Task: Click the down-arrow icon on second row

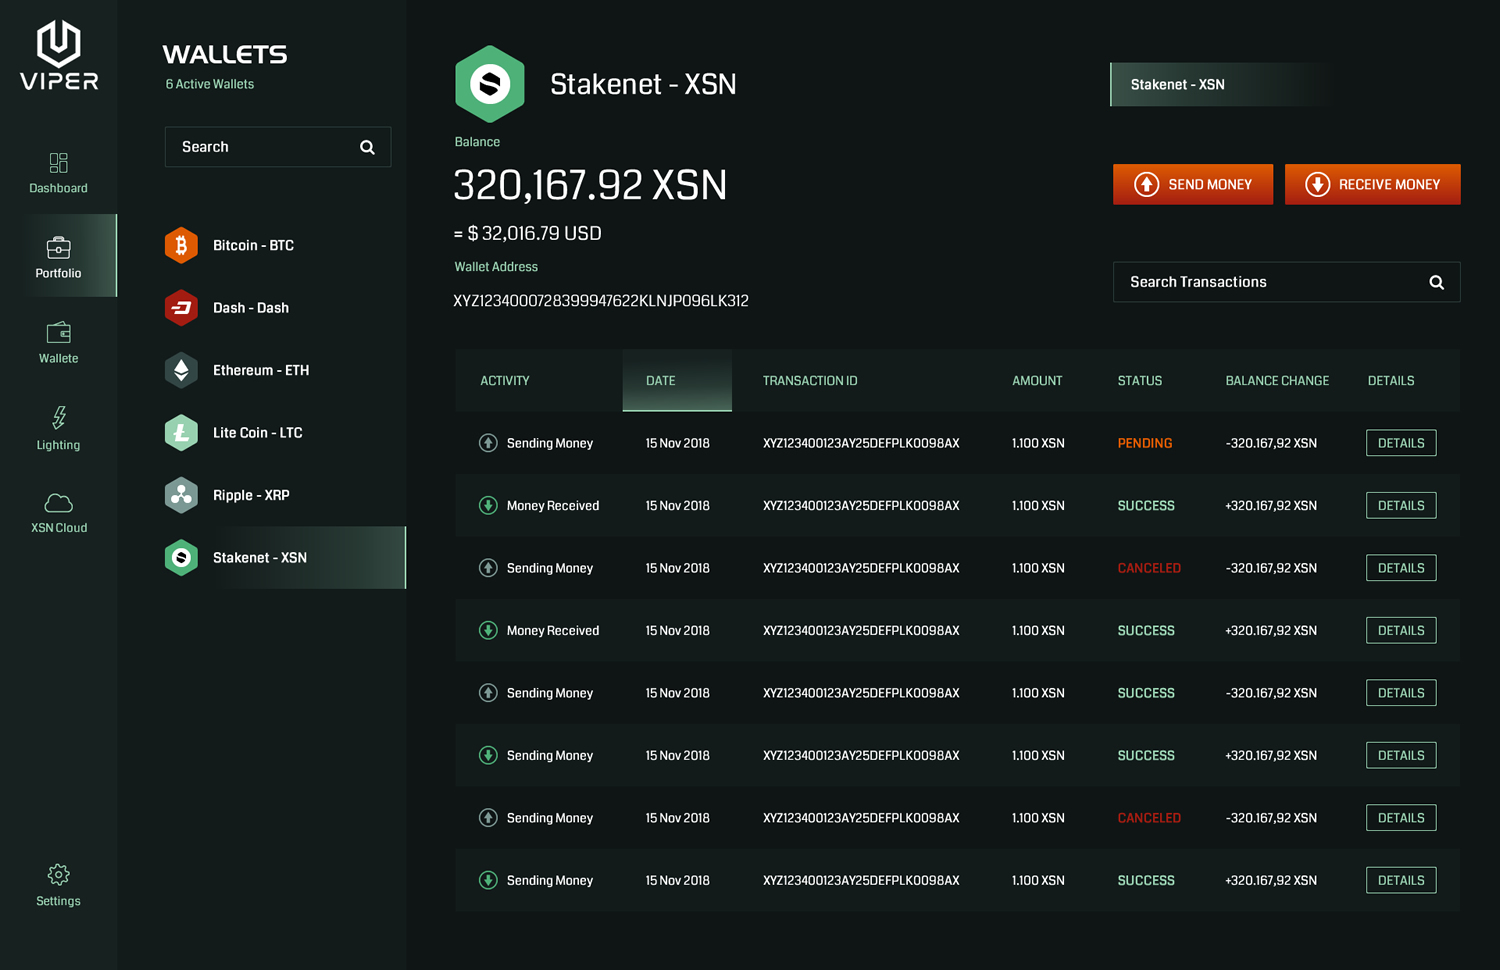Action: (x=488, y=505)
